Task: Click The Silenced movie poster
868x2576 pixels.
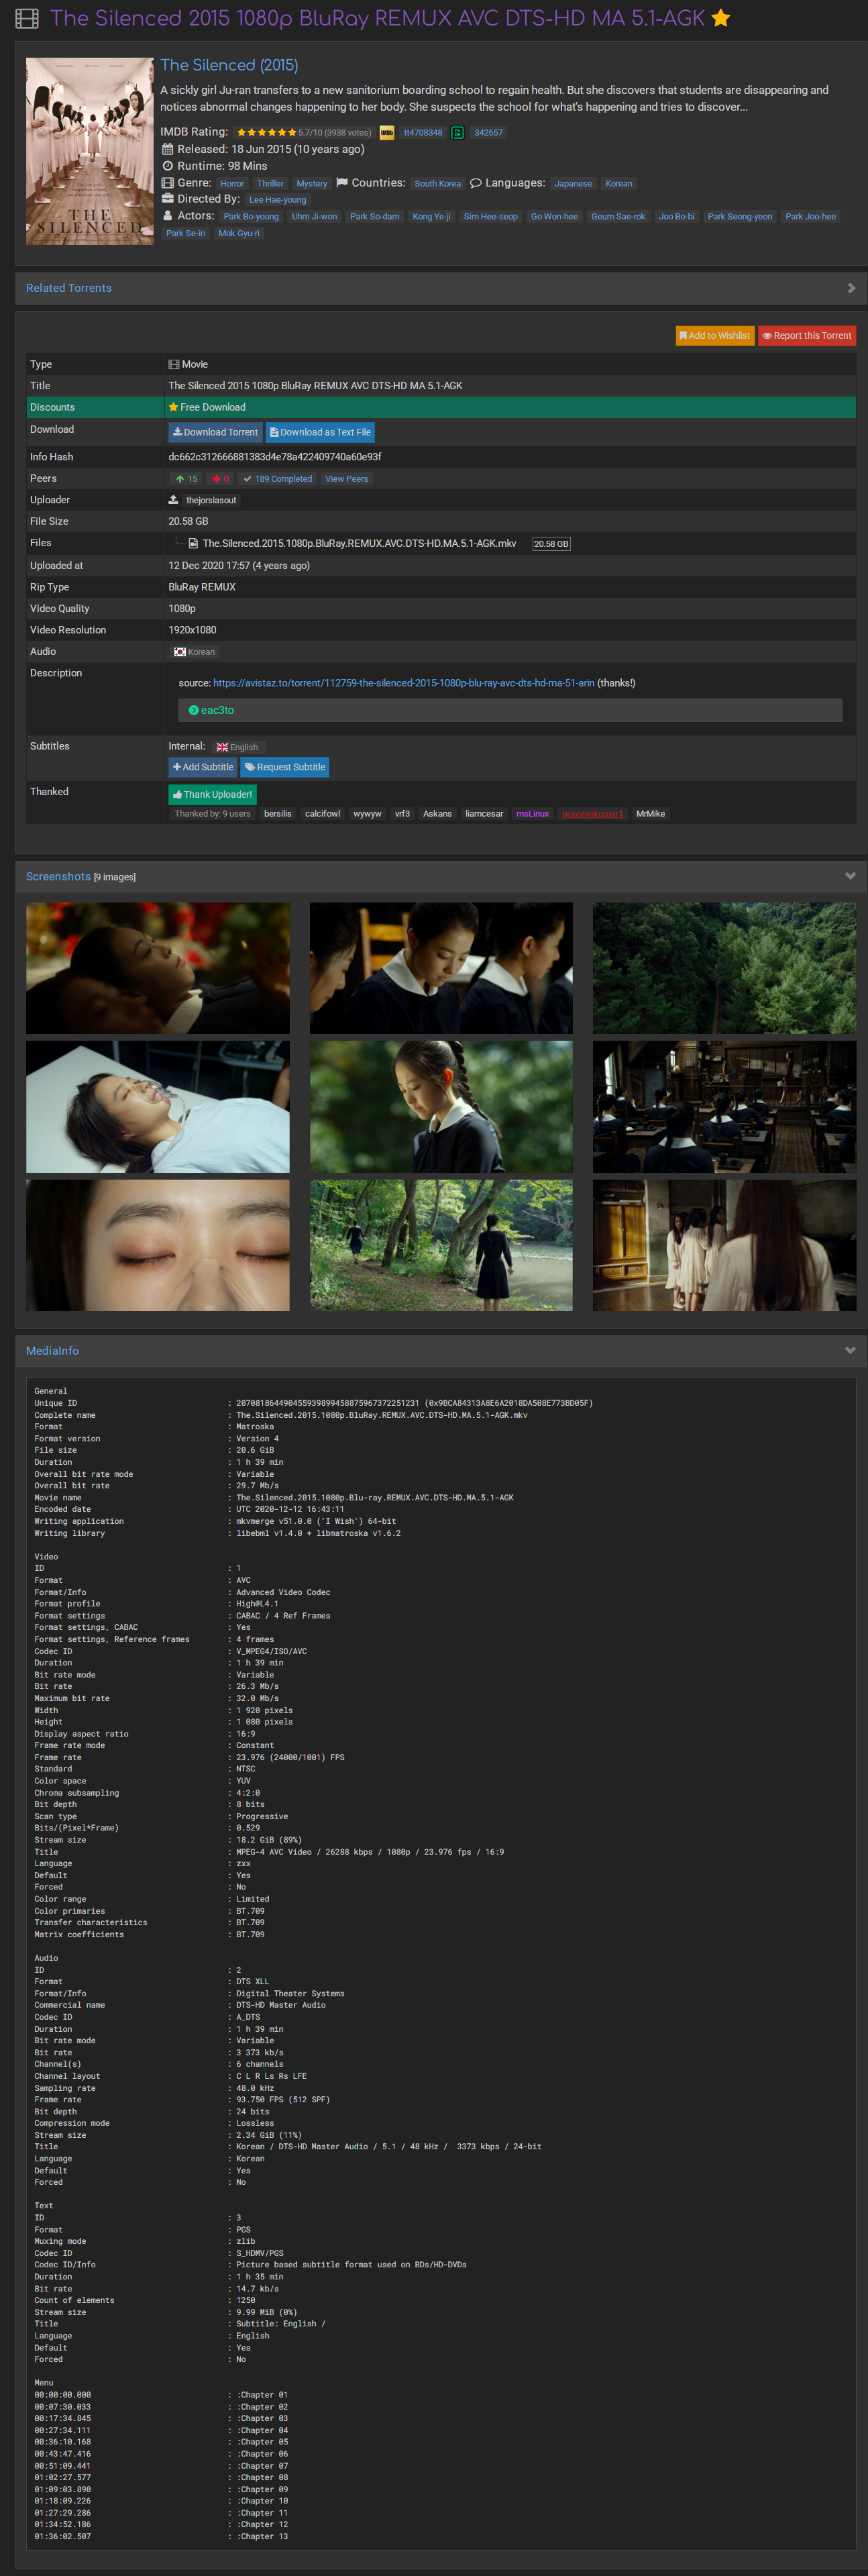Action: (90, 151)
